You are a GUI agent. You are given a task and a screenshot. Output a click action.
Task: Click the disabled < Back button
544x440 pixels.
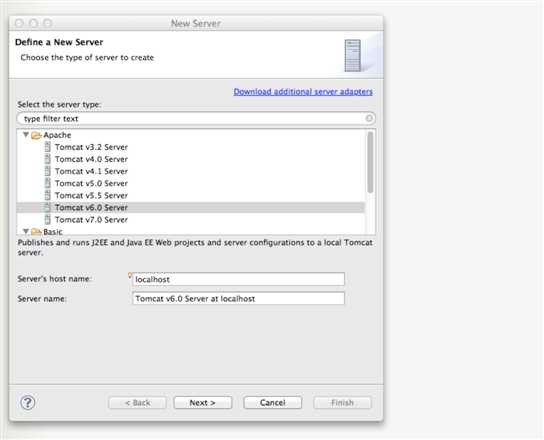pyautogui.click(x=137, y=403)
